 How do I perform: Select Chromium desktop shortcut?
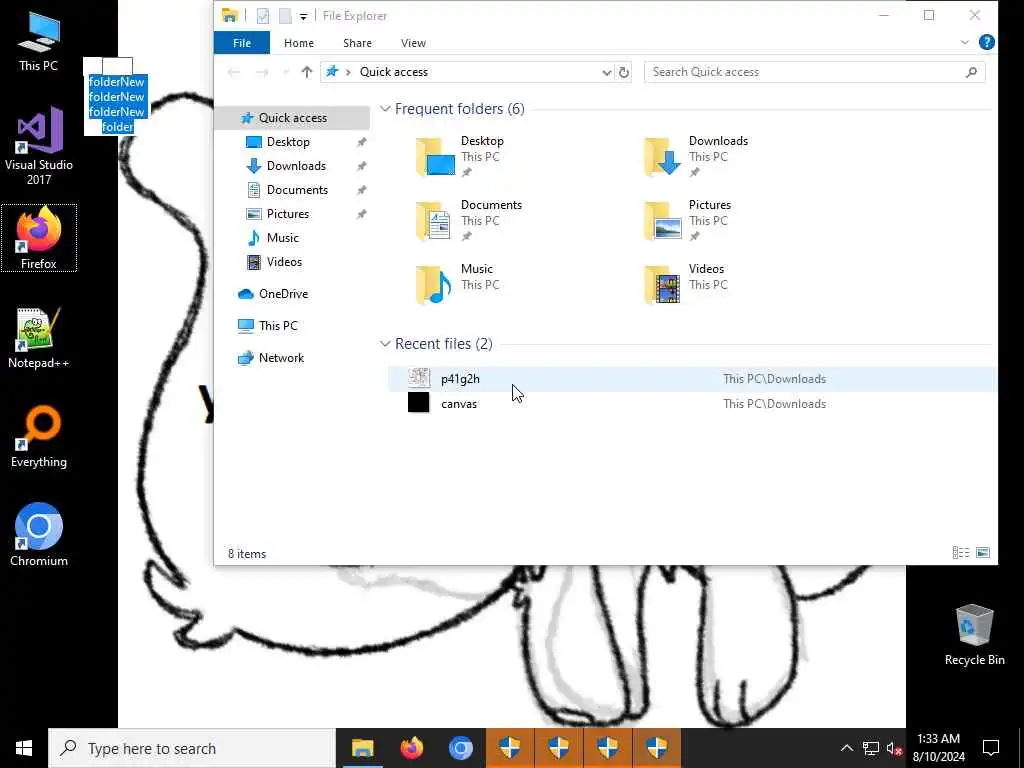[x=39, y=536]
